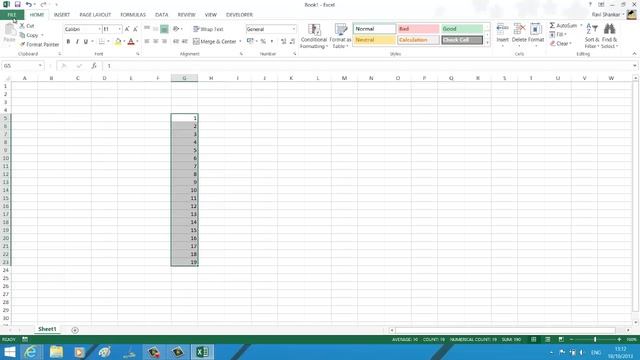Switch to the INSERT tab
The image size is (640, 360).
pos(62,15)
